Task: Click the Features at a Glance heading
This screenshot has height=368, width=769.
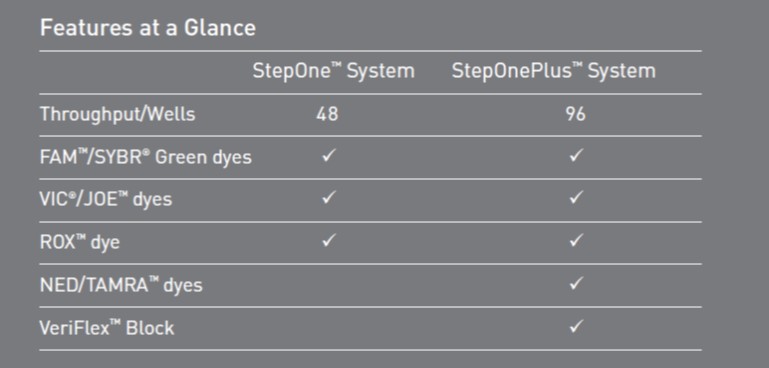Action: (148, 27)
